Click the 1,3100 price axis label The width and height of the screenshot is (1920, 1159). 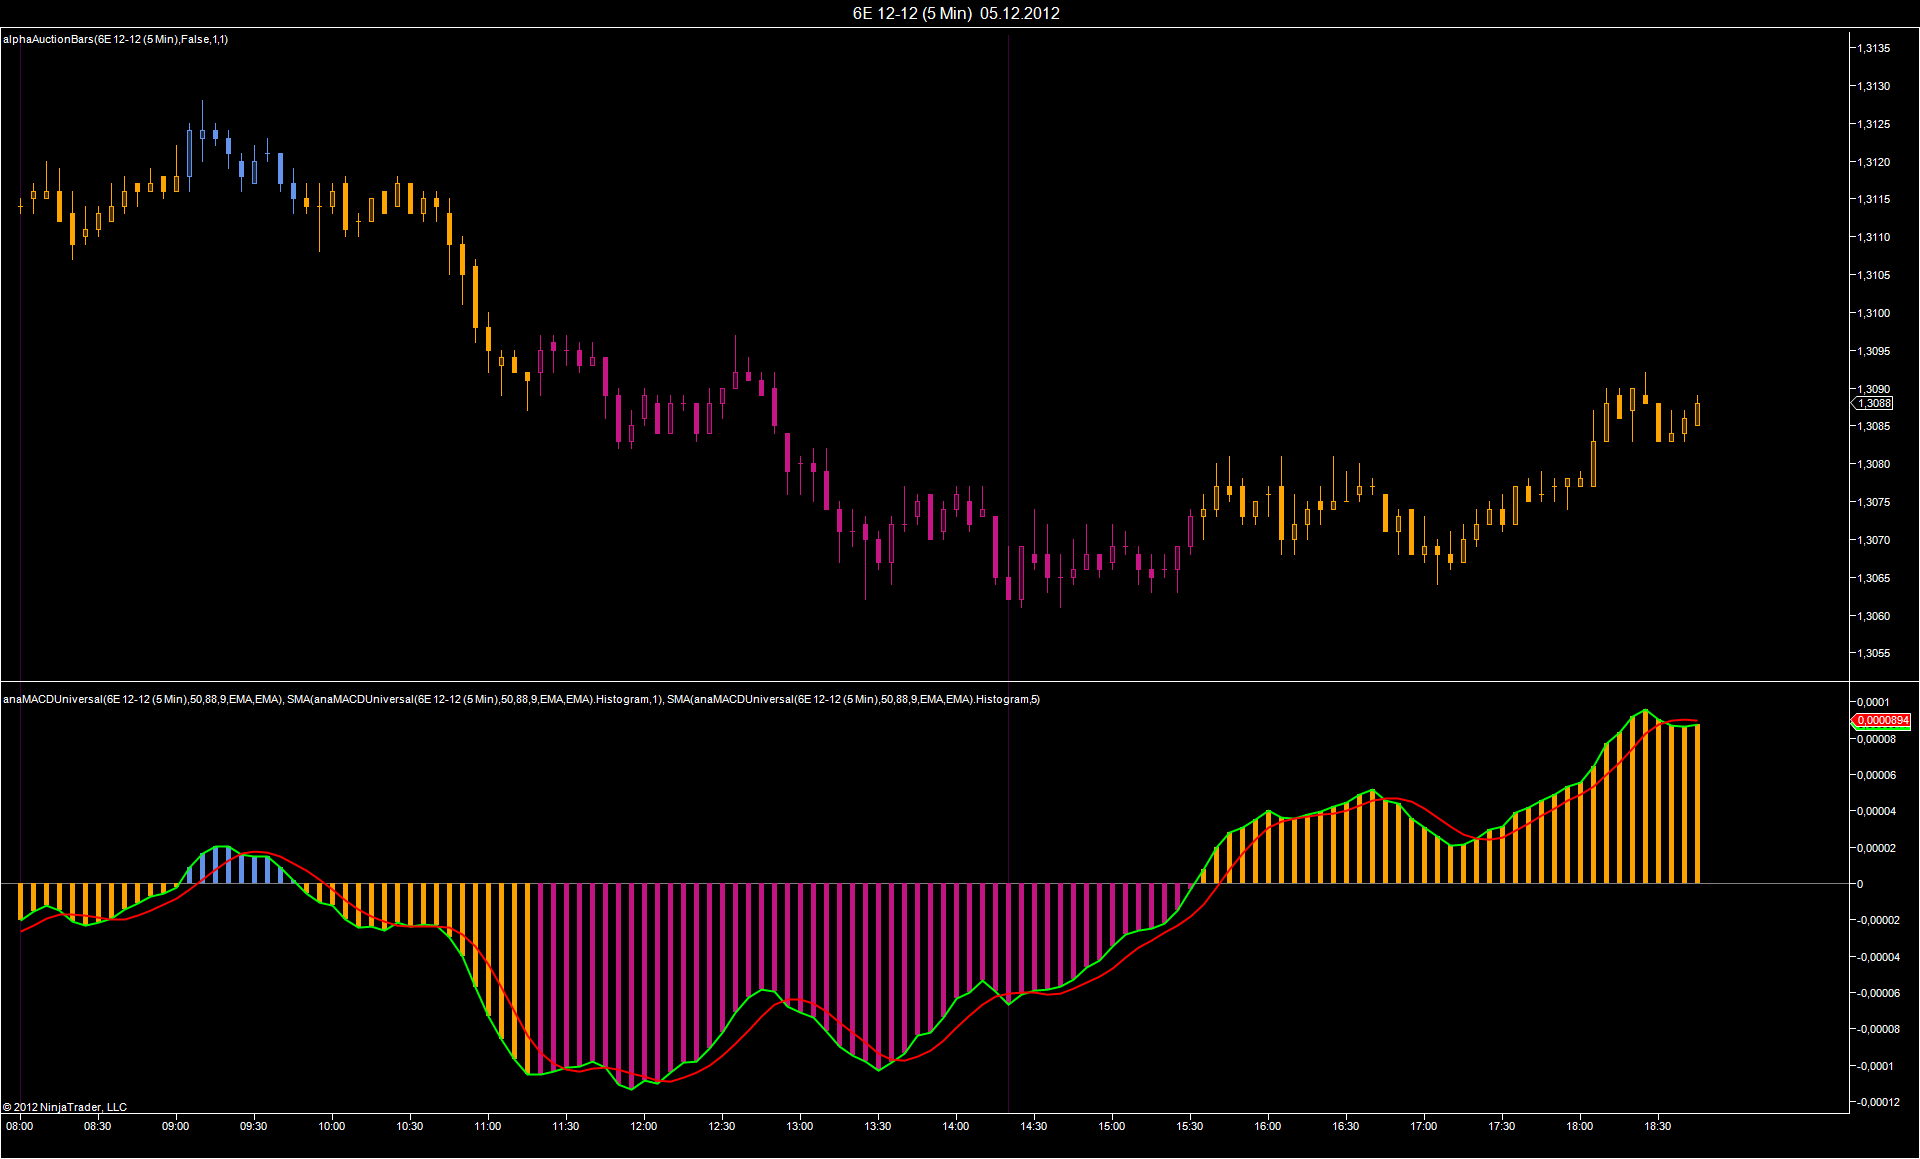tap(1874, 313)
